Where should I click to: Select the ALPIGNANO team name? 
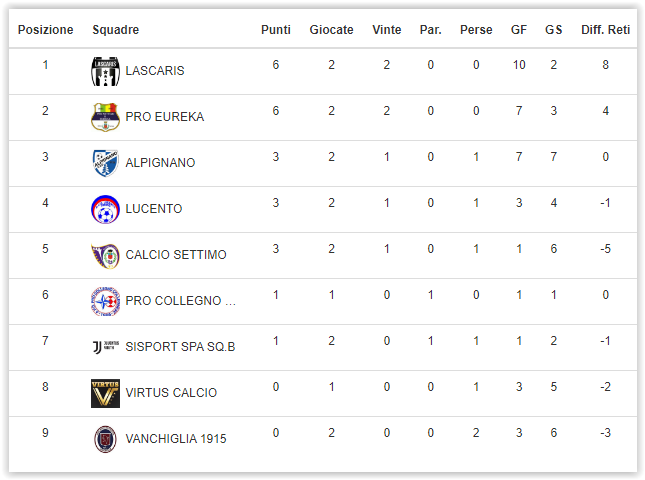coord(160,163)
